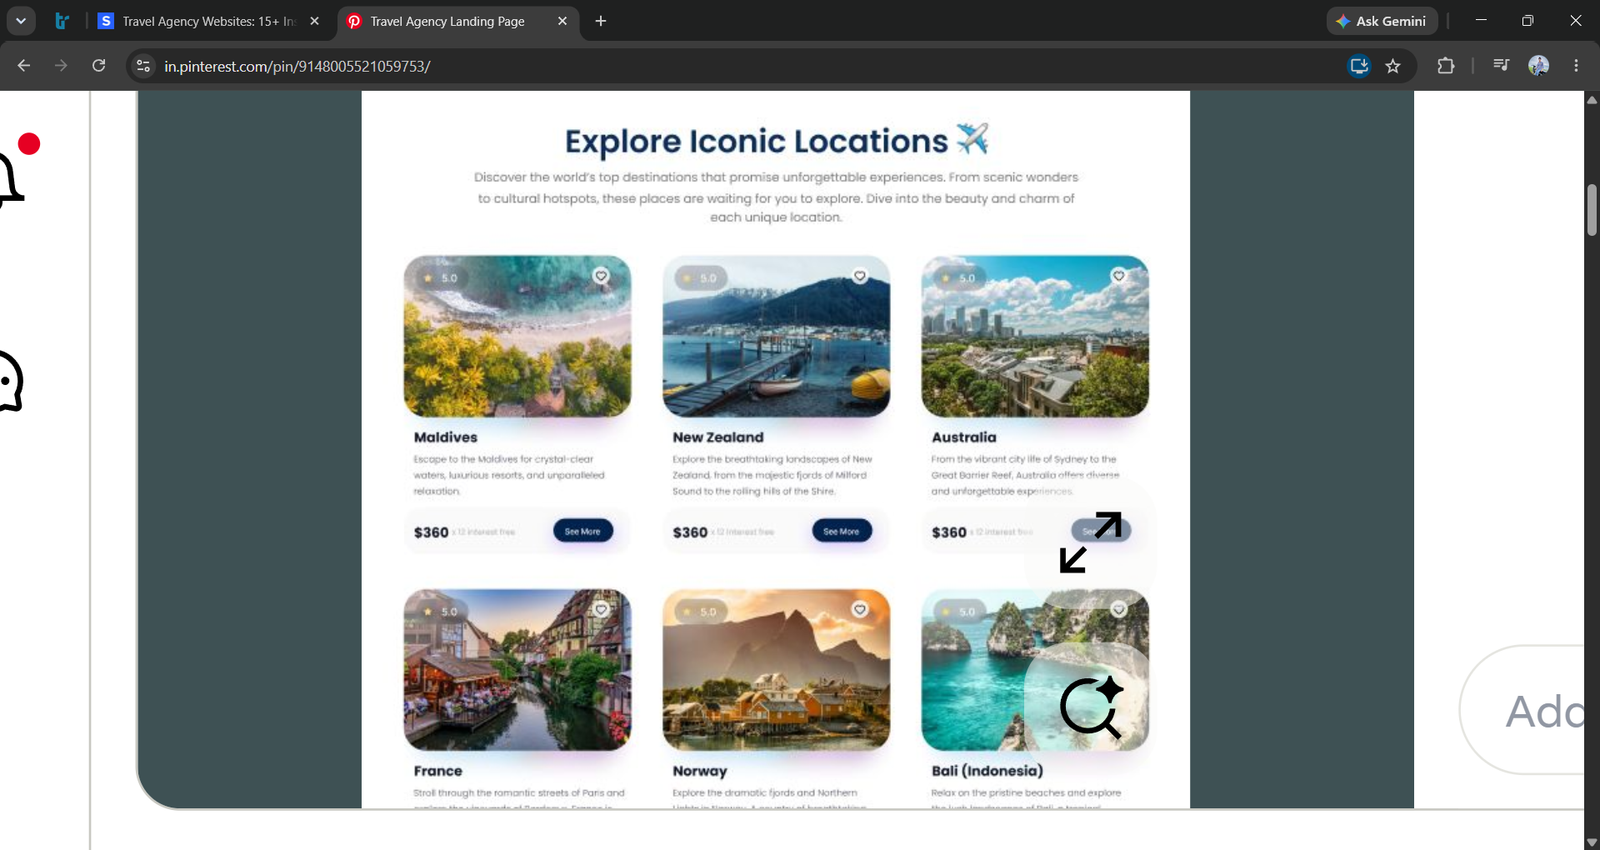This screenshot has width=1600, height=850.
Task: Click the expand image arrows icon
Action: (1090, 542)
